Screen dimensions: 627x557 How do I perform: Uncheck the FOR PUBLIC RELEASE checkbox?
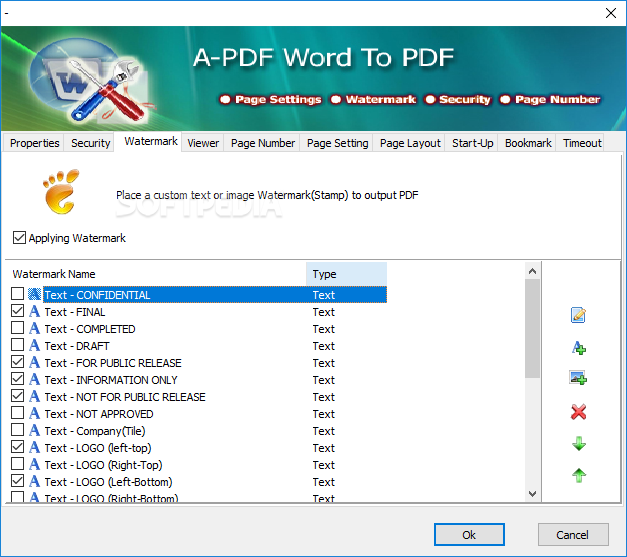18,362
